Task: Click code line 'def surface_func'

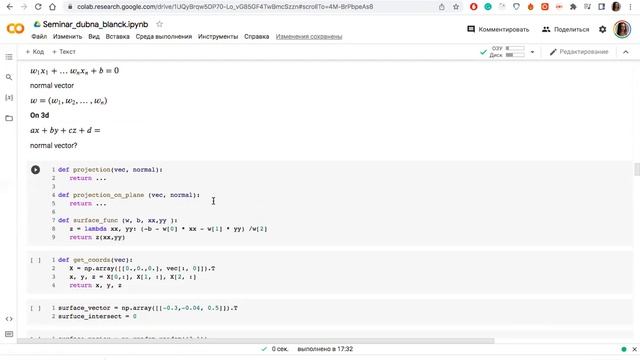Action: point(118,220)
